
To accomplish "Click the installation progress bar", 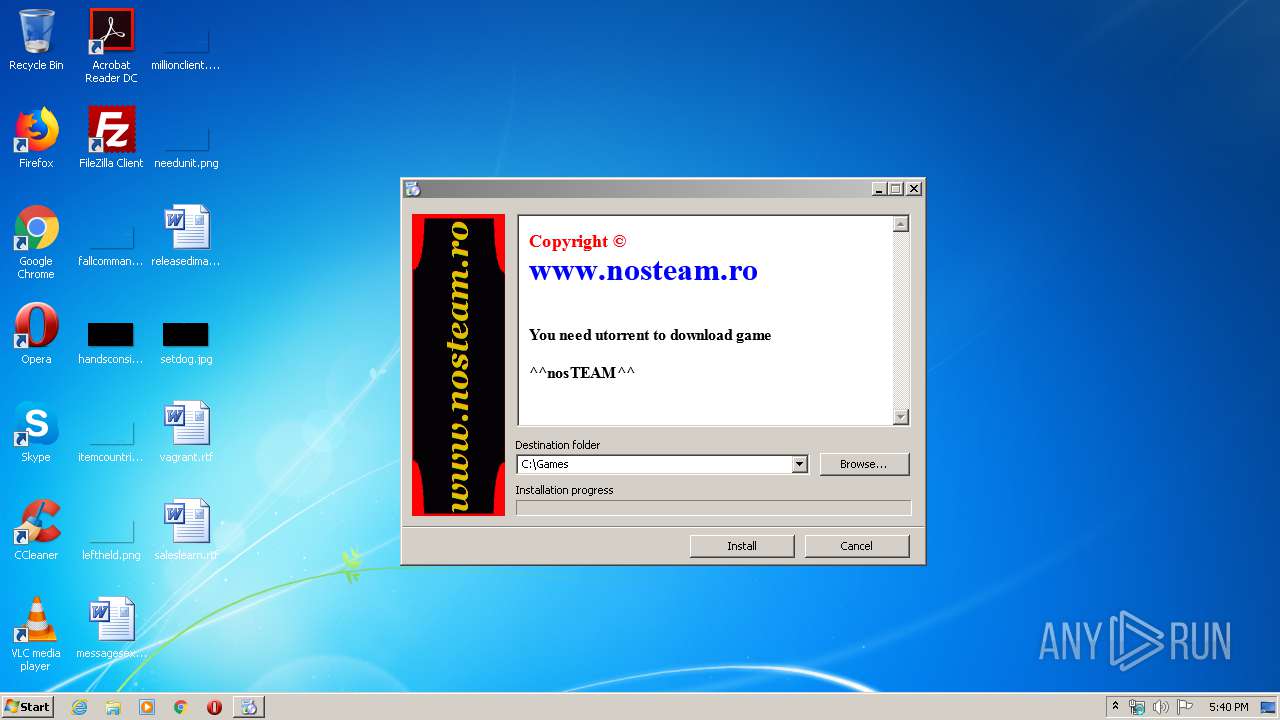I will click(x=713, y=508).
